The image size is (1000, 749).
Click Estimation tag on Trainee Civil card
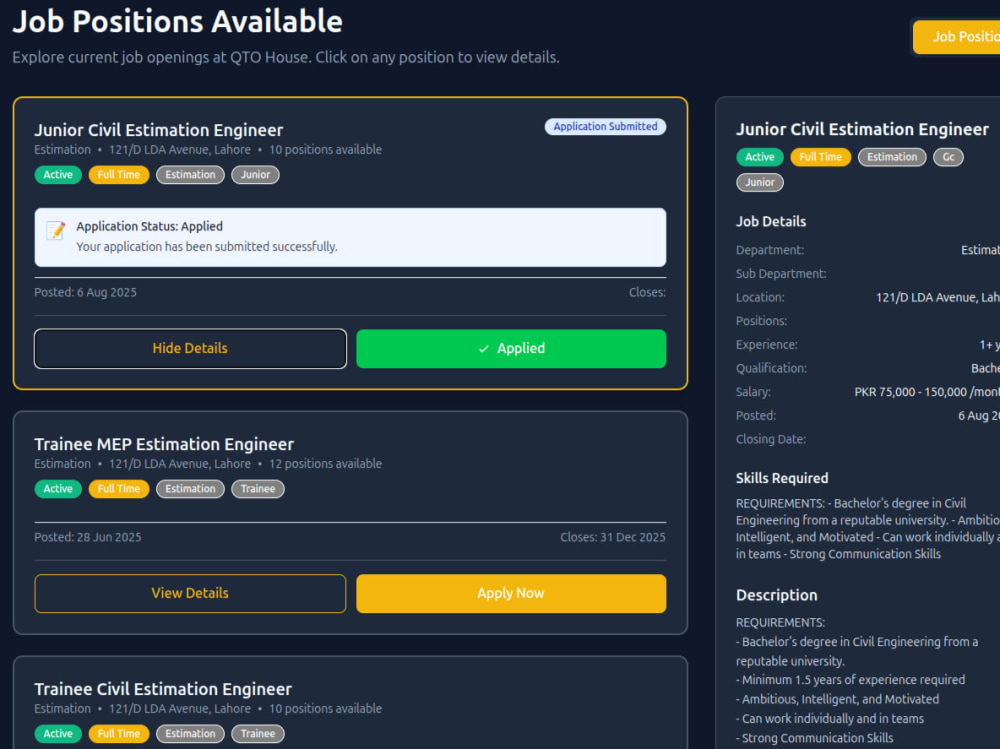pos(190,734)
